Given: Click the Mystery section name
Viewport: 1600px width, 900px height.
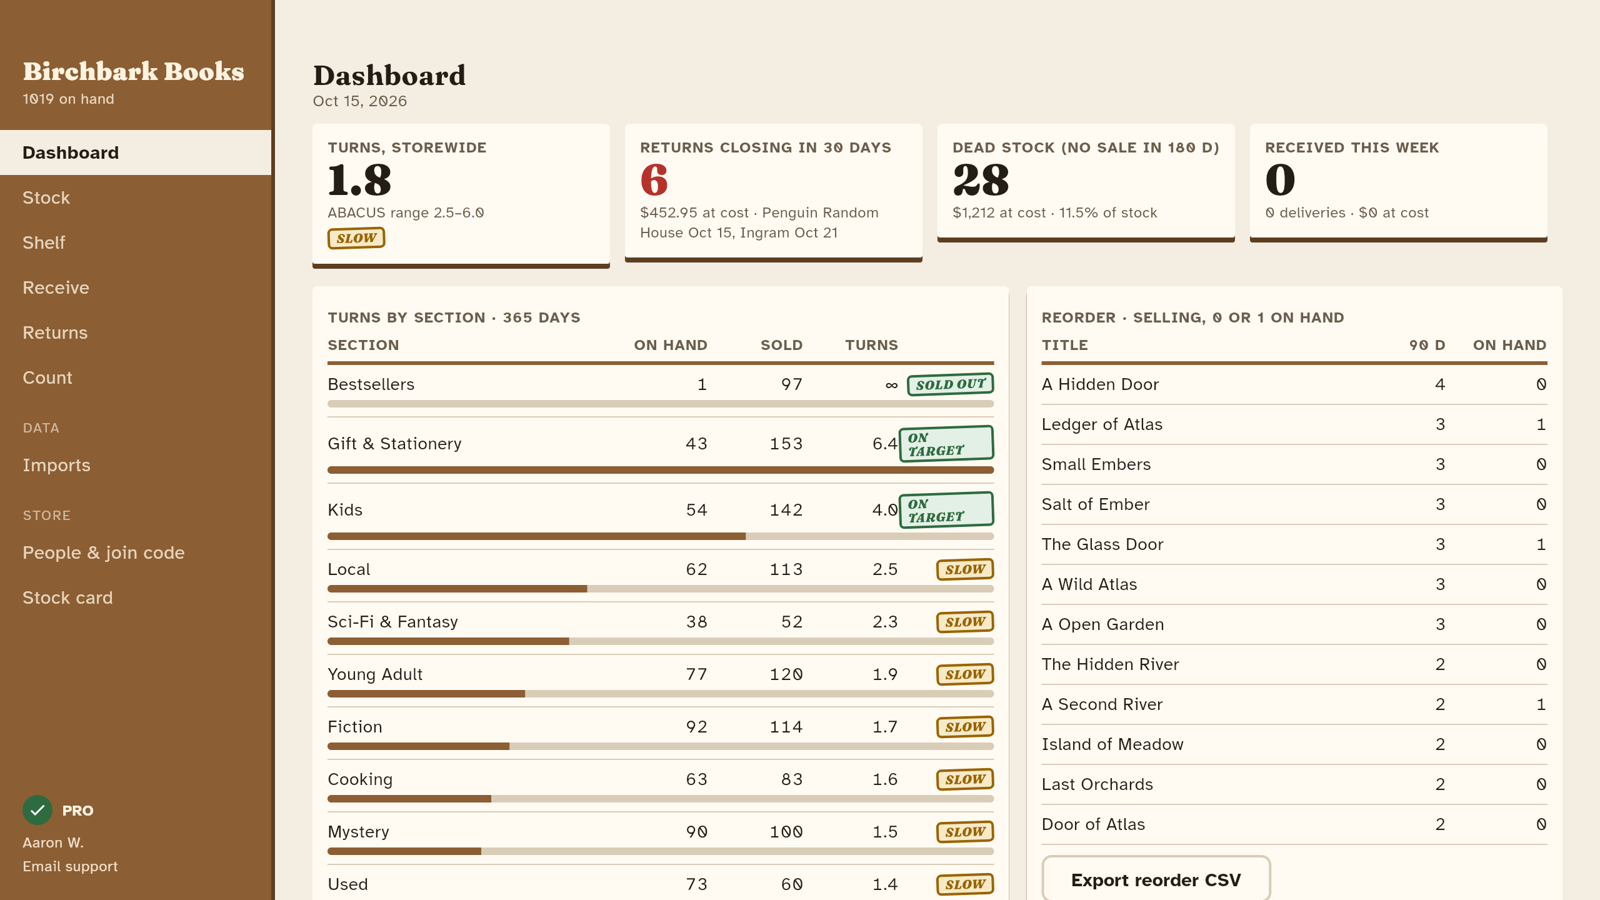Looking at the screenshot, I should [359, 831].
